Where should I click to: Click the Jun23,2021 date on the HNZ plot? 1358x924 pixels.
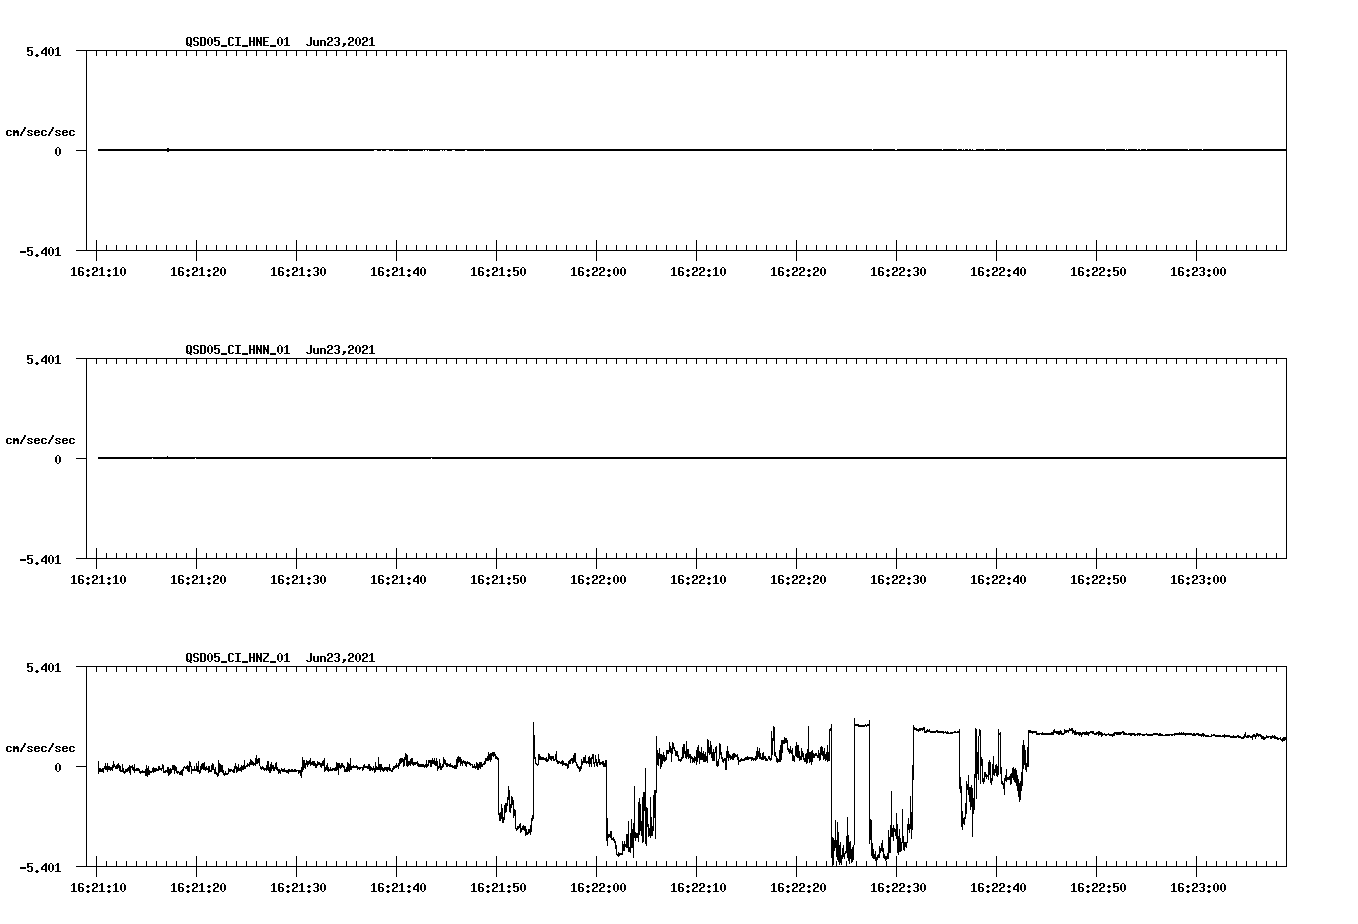coord(341,658)
